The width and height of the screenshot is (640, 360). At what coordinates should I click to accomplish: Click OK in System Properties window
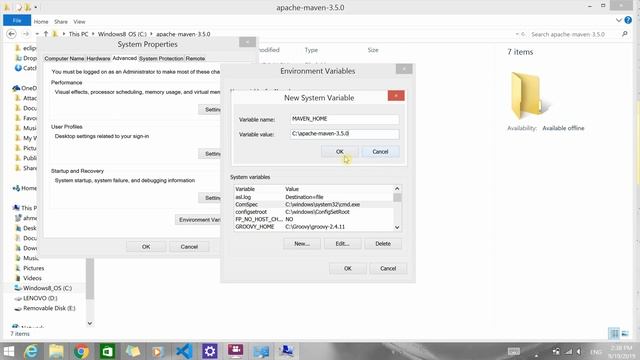tap(146, 247)
